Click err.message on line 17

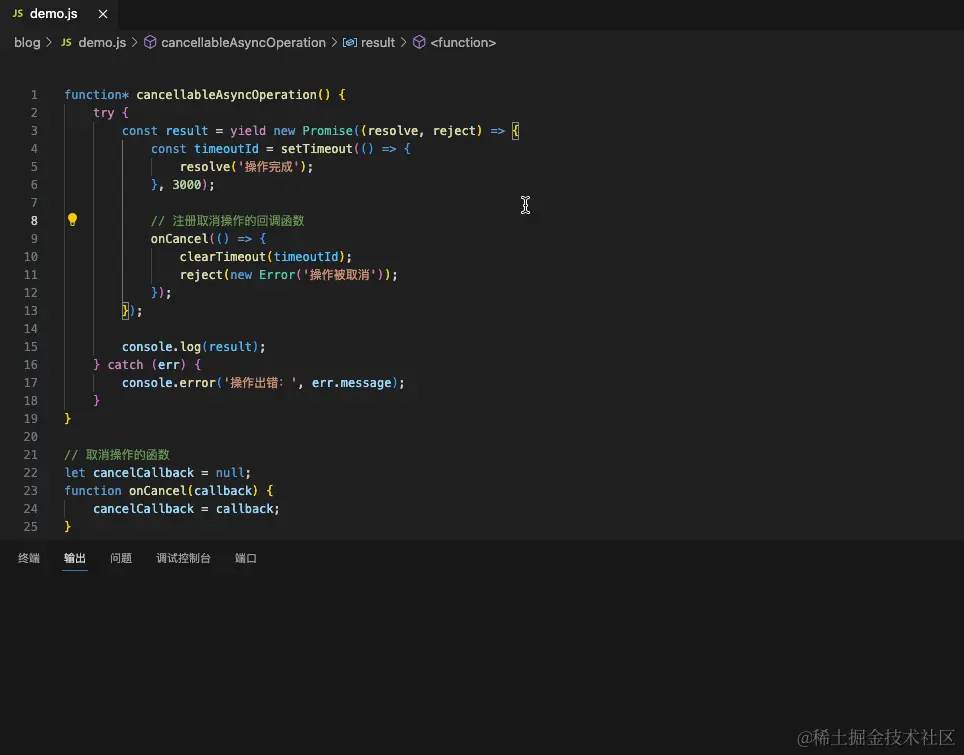(352, 382)
